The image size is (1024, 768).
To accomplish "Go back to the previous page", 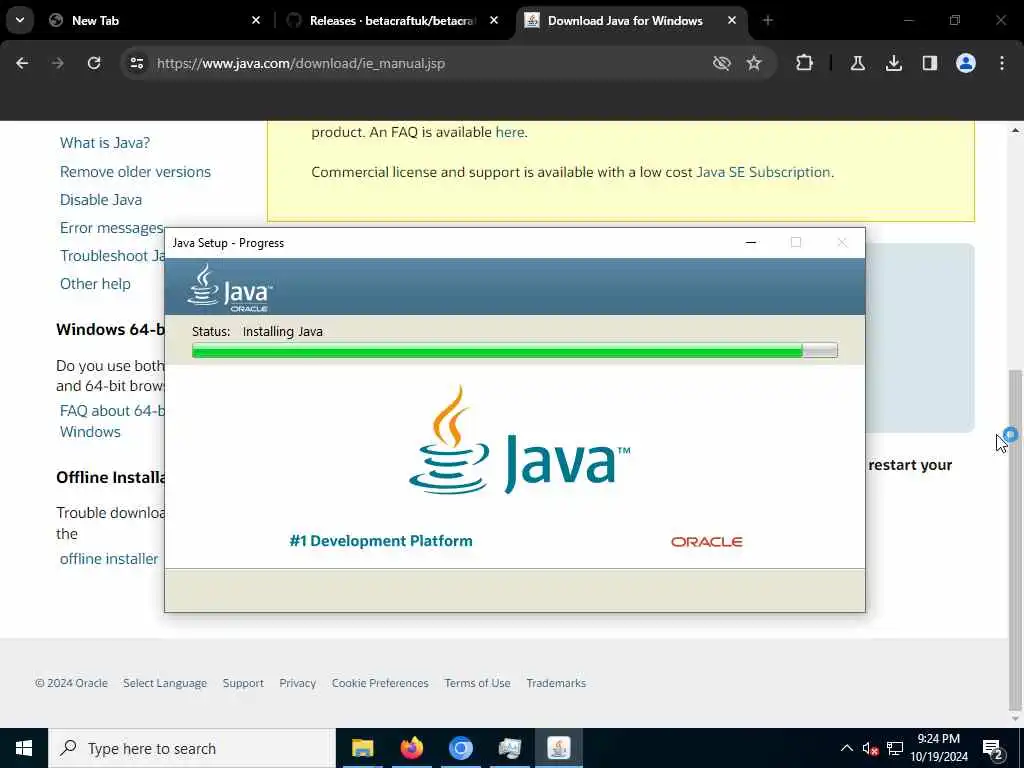I will [22, 63].
